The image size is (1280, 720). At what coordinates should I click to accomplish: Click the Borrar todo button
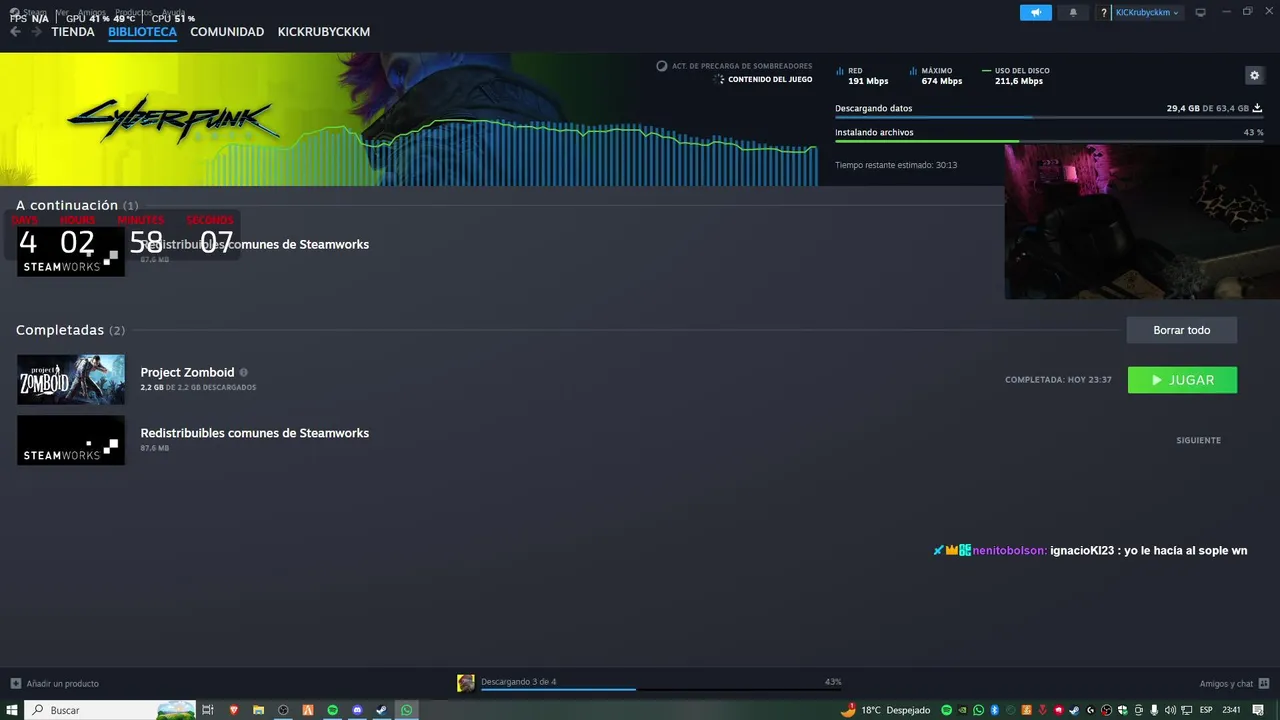click(1181, 330)
